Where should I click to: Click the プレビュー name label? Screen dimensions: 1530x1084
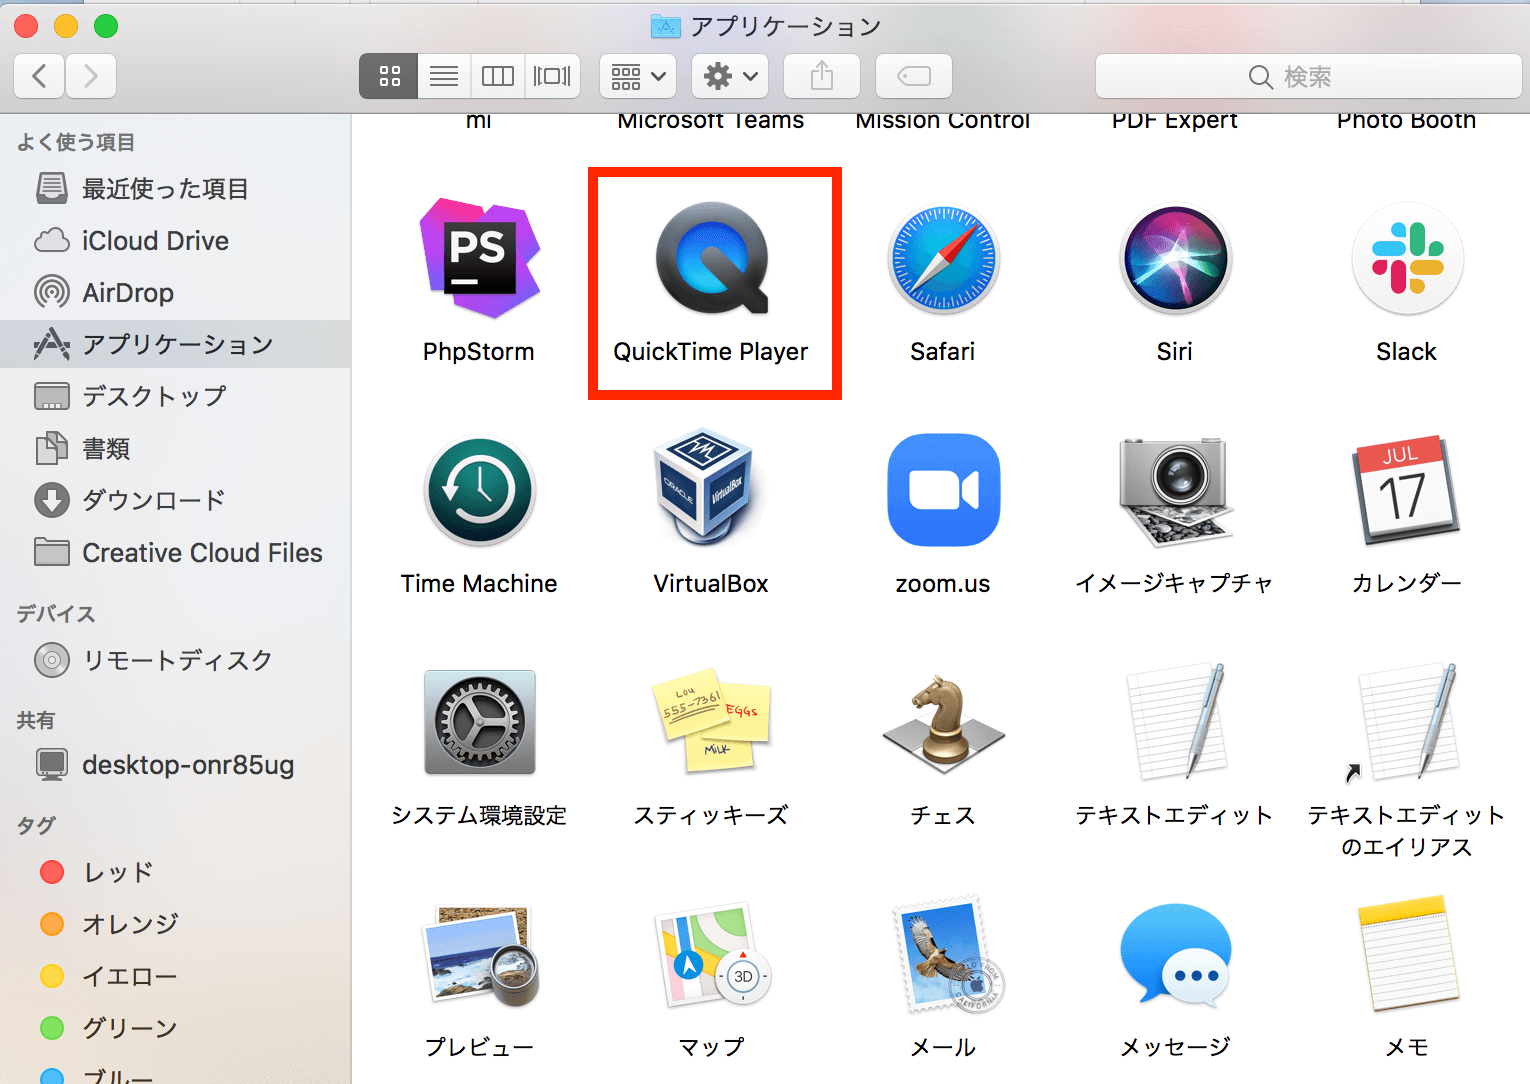pyautogui.click(x=479, y=1047)
